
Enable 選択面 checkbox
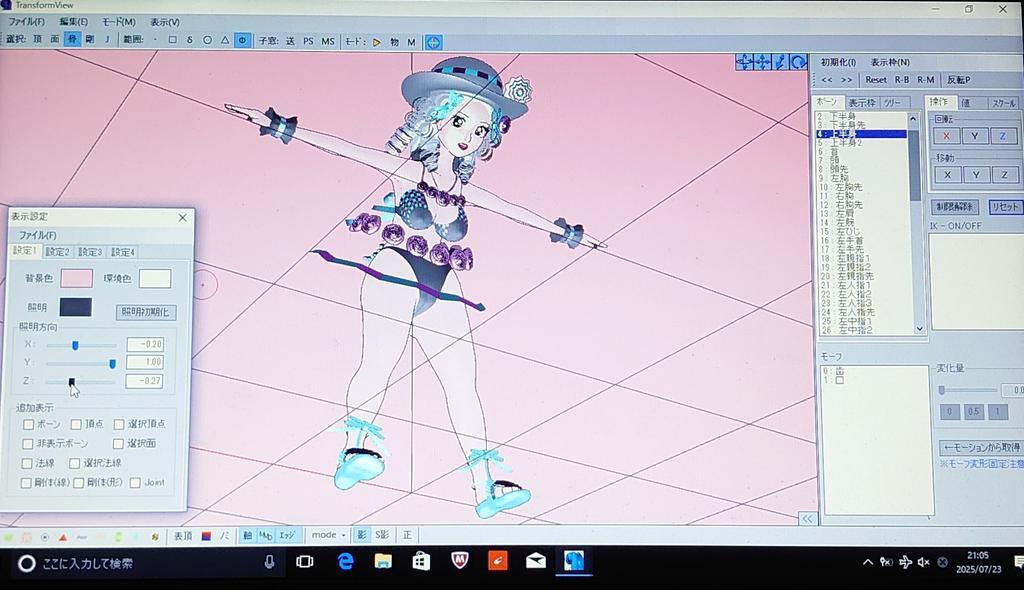coord(118,444)
